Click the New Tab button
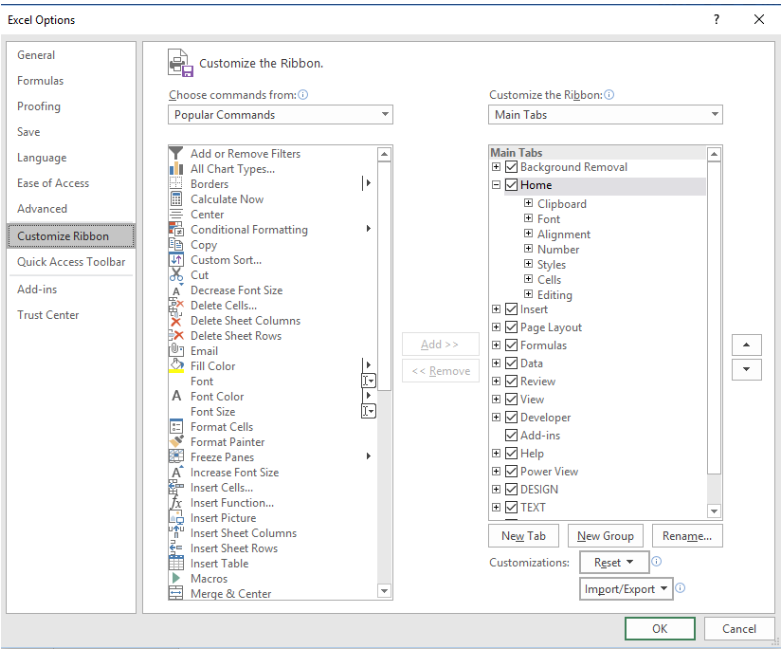The image size is (782, 651). pos(523,536)
